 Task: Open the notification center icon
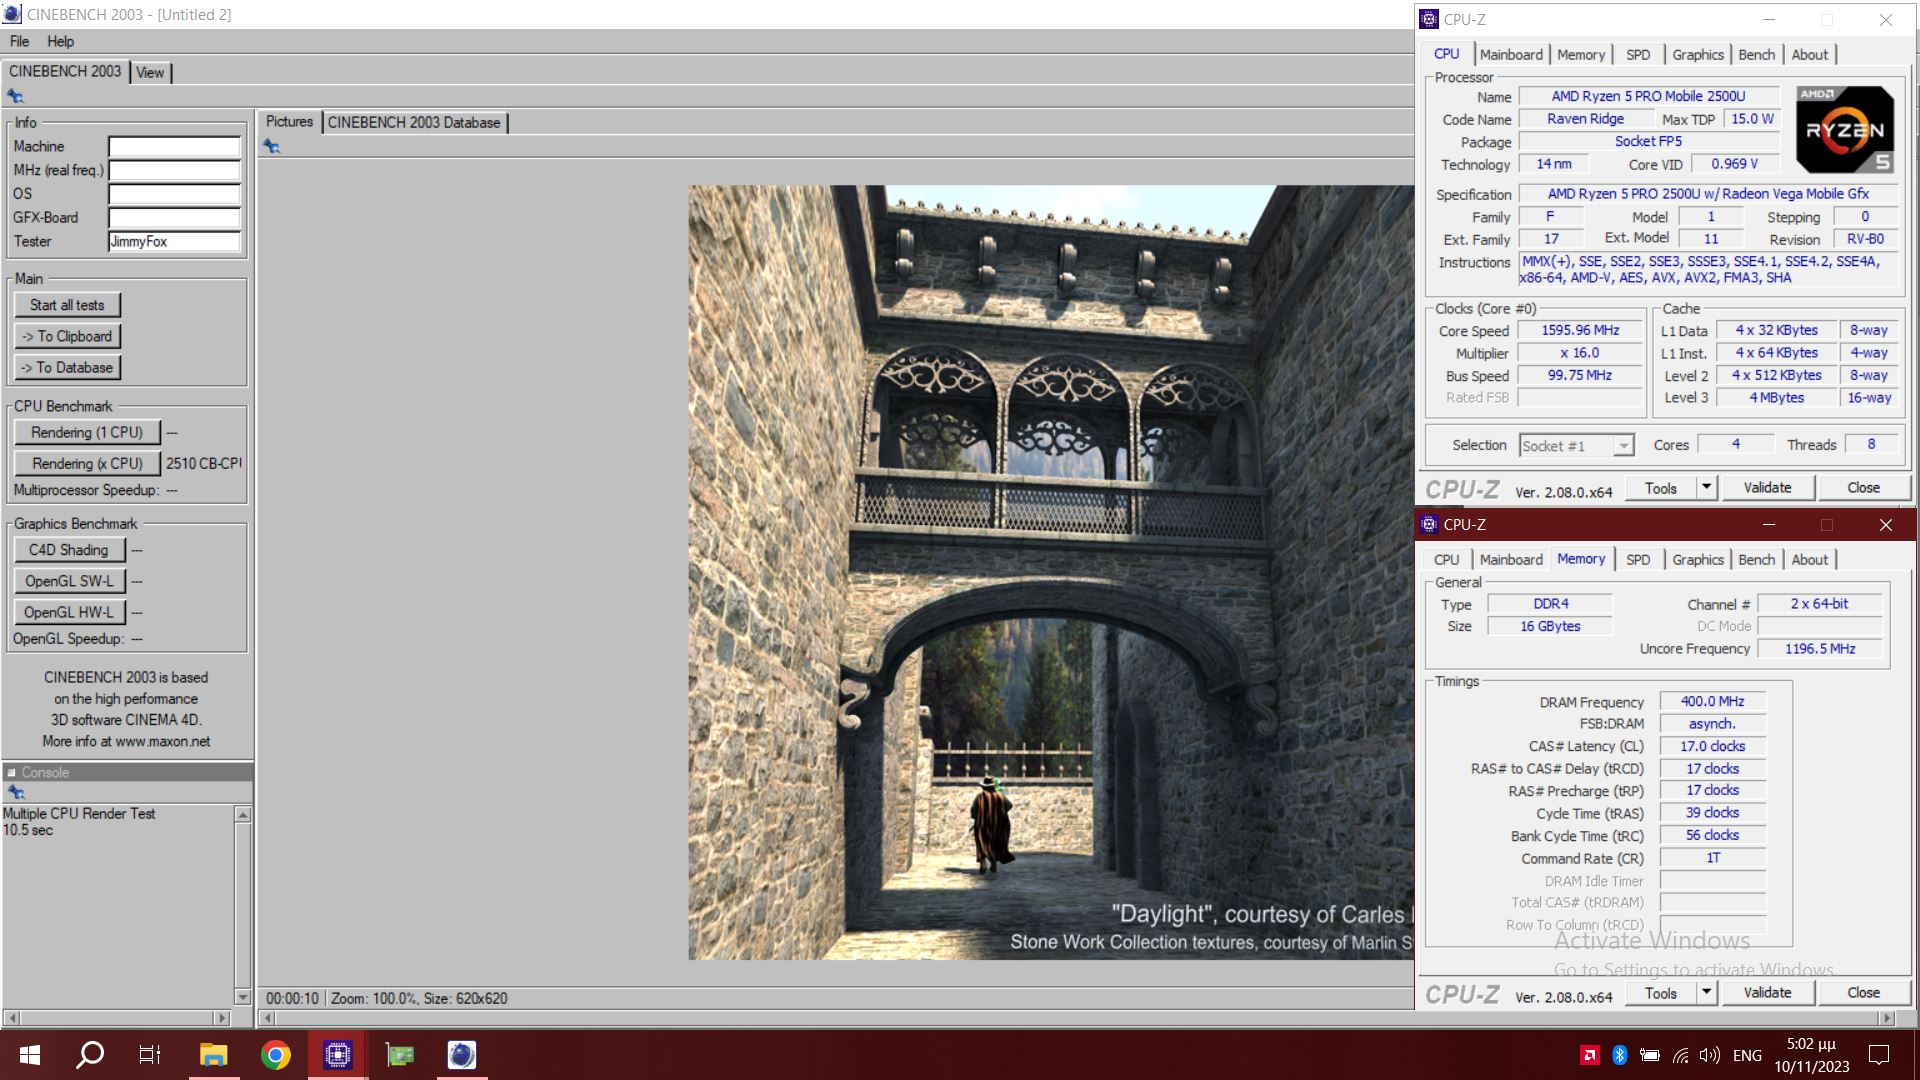click(x=1879, y=1055)
